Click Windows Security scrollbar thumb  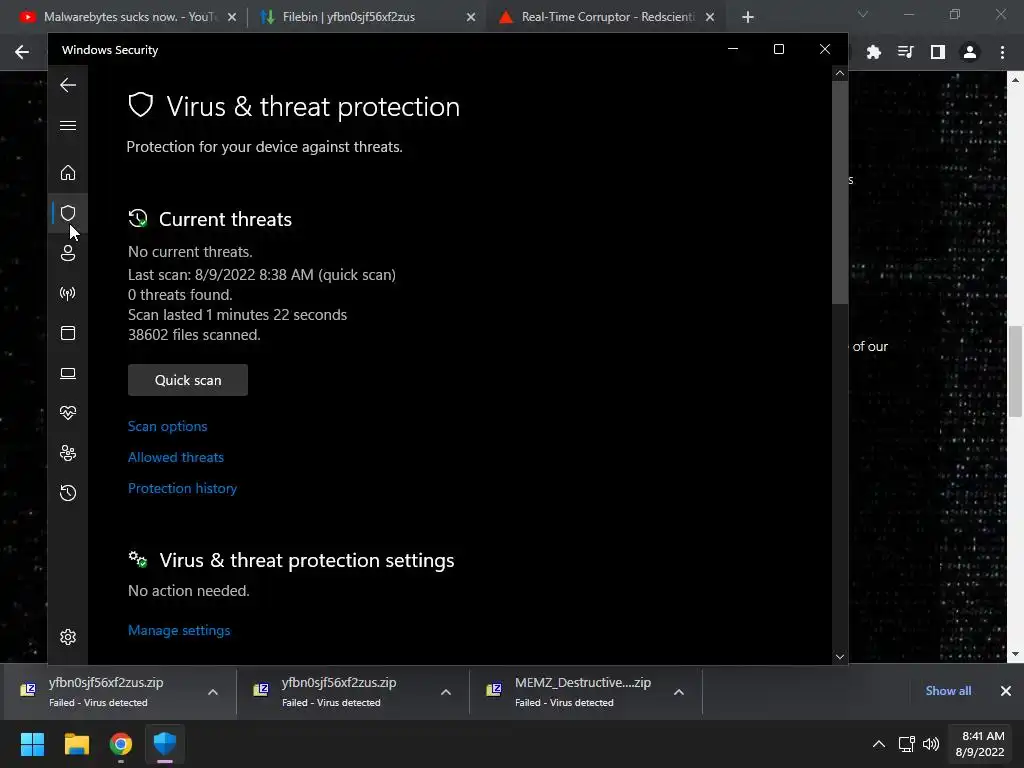(x=840, y=193)
